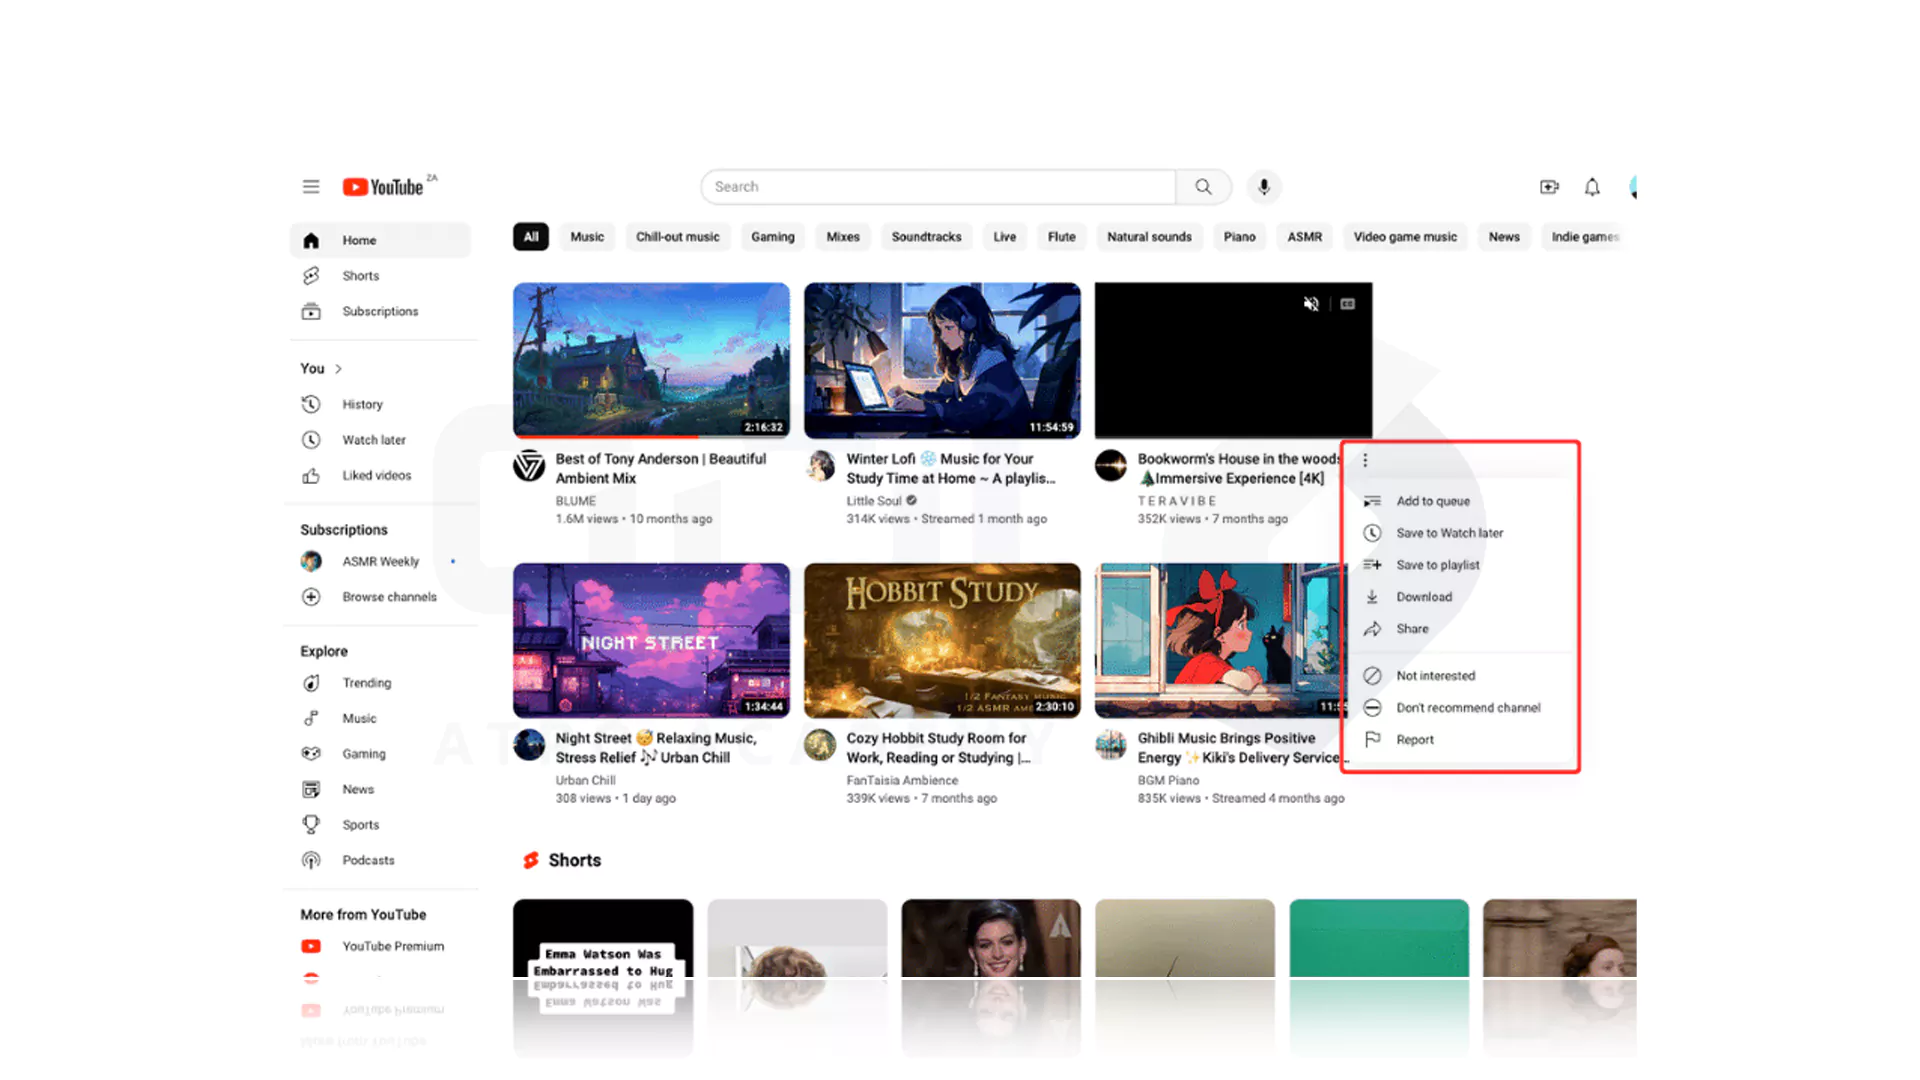1920x1080 pixels.
Task: Select the Music filter chip
Action: click(x=587, y=237)
